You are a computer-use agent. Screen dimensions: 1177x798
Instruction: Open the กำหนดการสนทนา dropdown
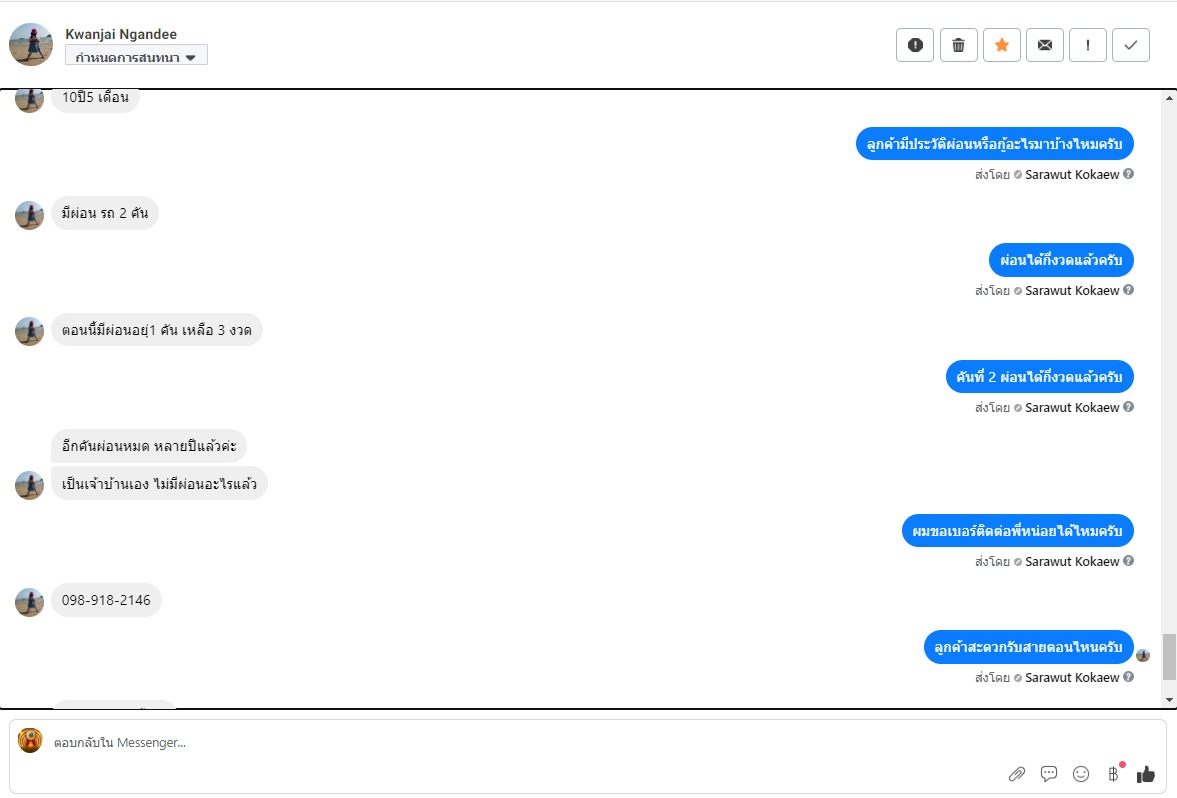pos(136,57)
